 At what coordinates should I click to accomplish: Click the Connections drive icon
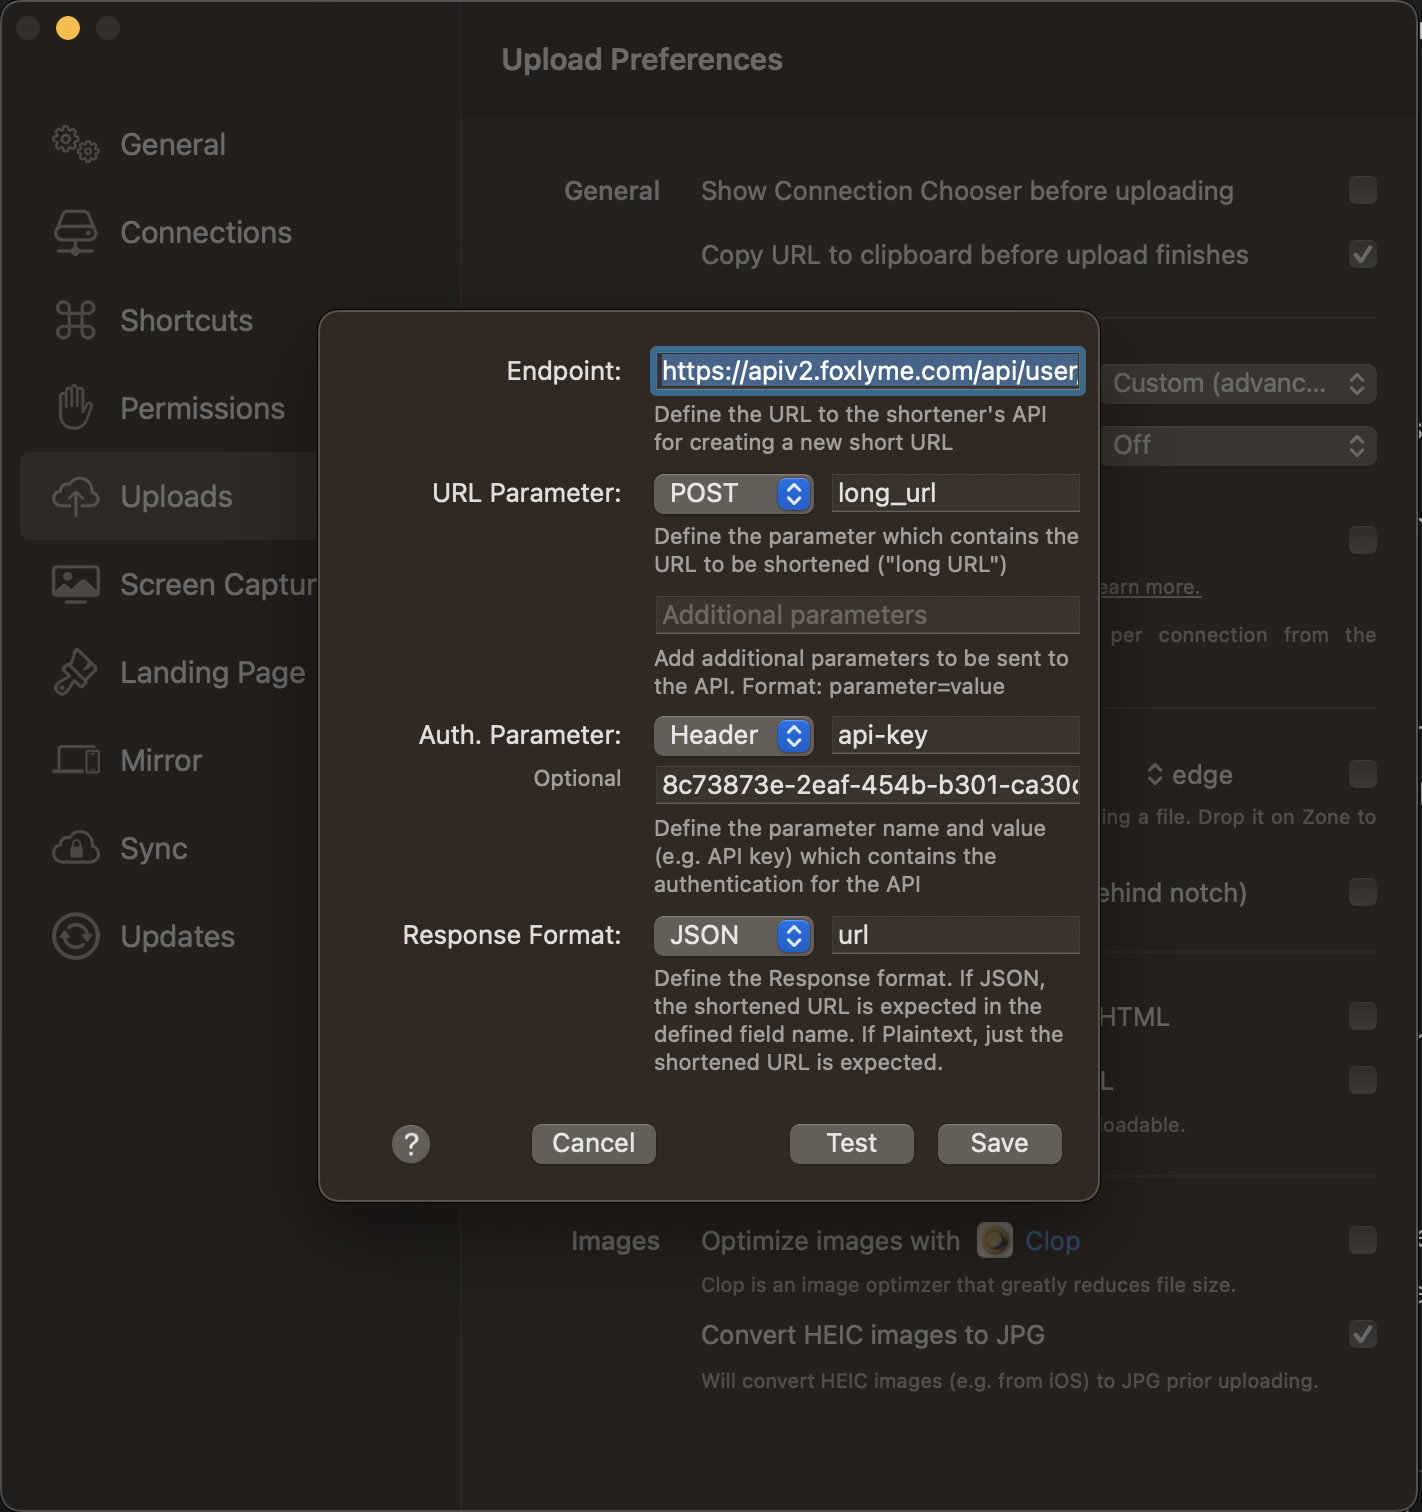(76, 233)
